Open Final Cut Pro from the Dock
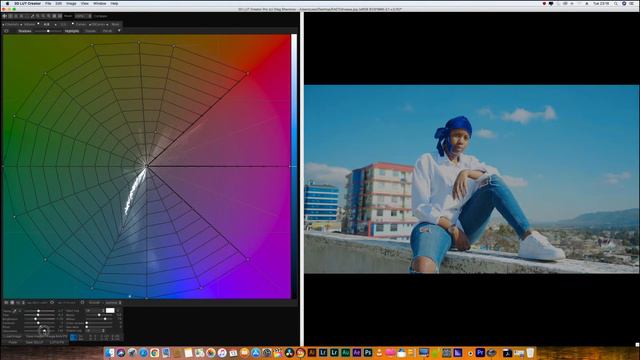This screenshot has width=640, height=360. 278,353
